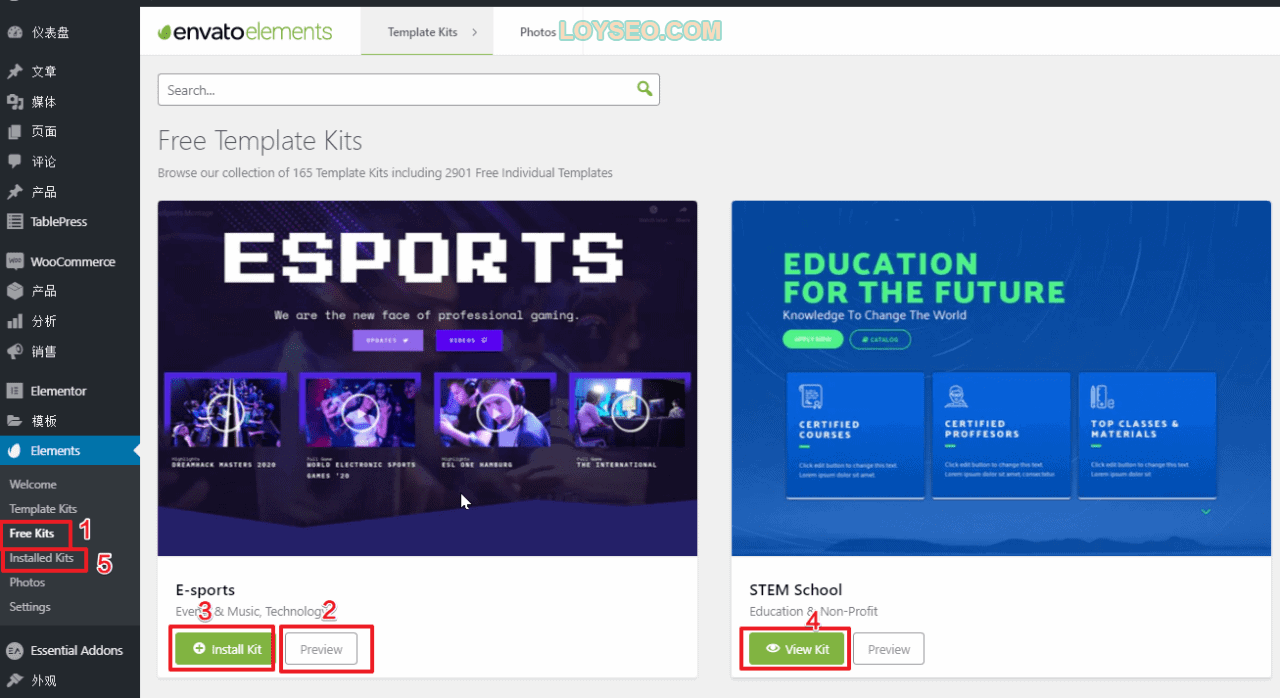
Task: Click Preview for the E-sports kit
Action: click(321, 649)
